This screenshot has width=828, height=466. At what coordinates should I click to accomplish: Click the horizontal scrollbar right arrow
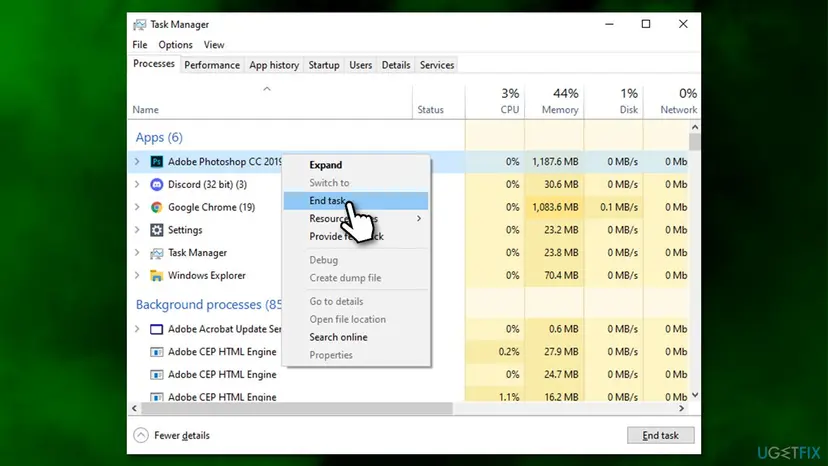point(682,408)
